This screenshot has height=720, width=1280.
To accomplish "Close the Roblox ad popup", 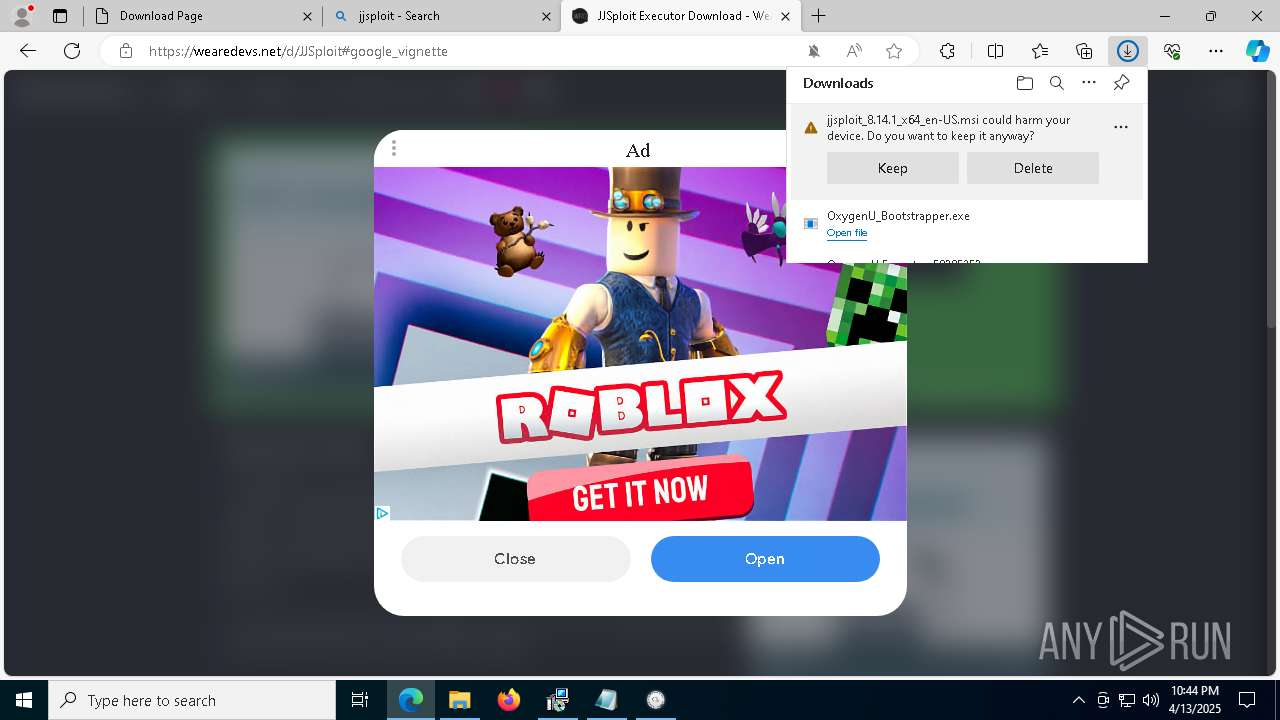I will click(x=515, y=559).
